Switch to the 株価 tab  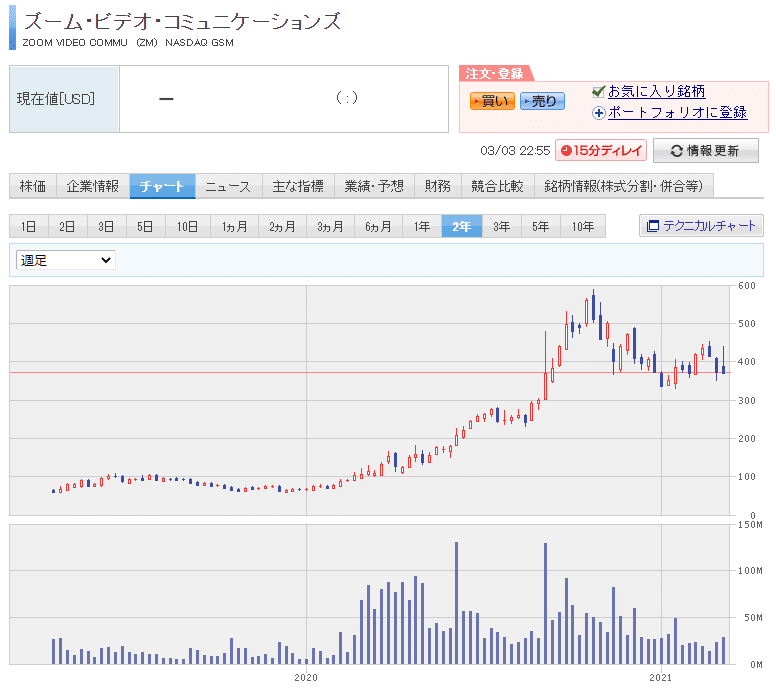33,186
